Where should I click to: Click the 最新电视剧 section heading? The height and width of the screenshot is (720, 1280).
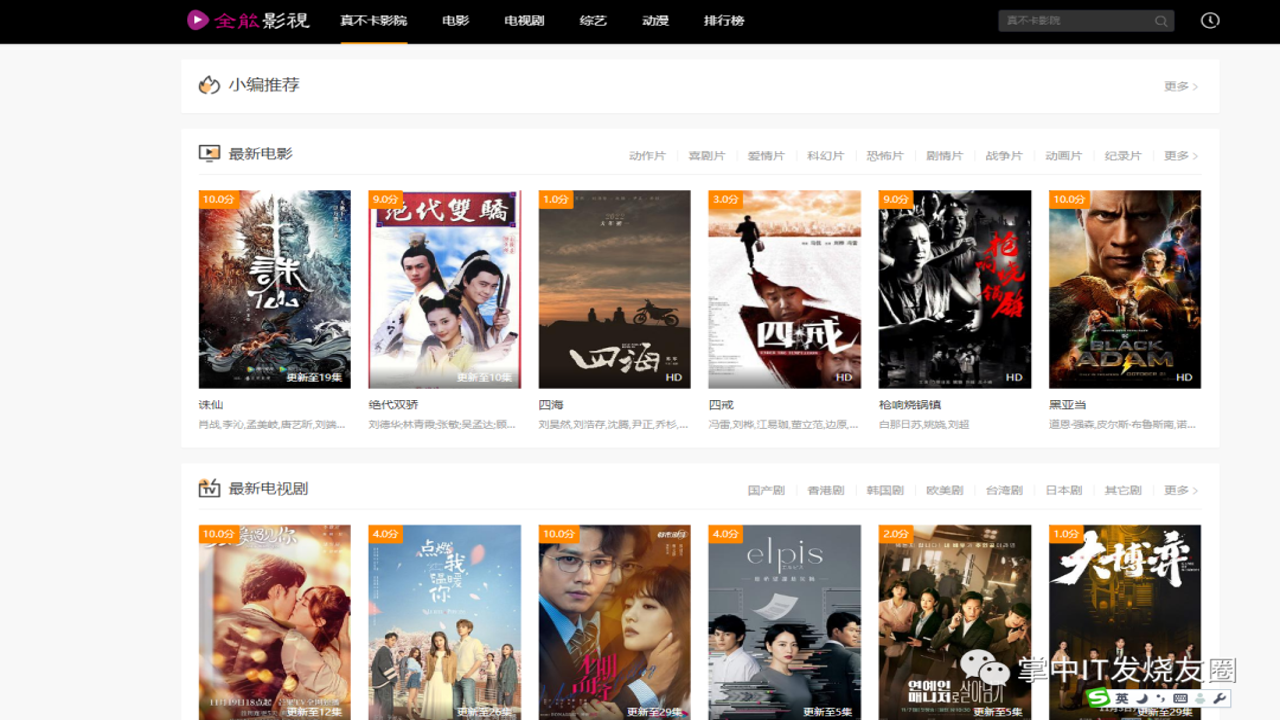tap(268, 489)
